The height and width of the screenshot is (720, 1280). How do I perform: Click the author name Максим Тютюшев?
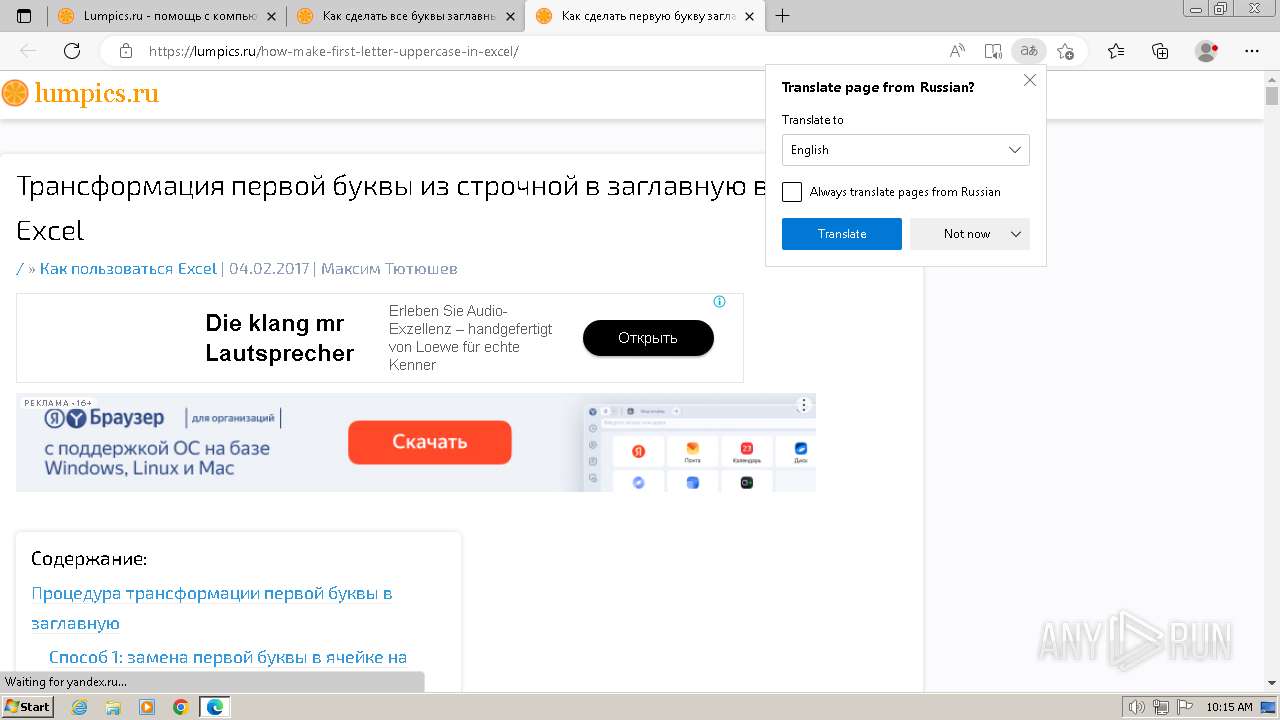pos(389,268)
